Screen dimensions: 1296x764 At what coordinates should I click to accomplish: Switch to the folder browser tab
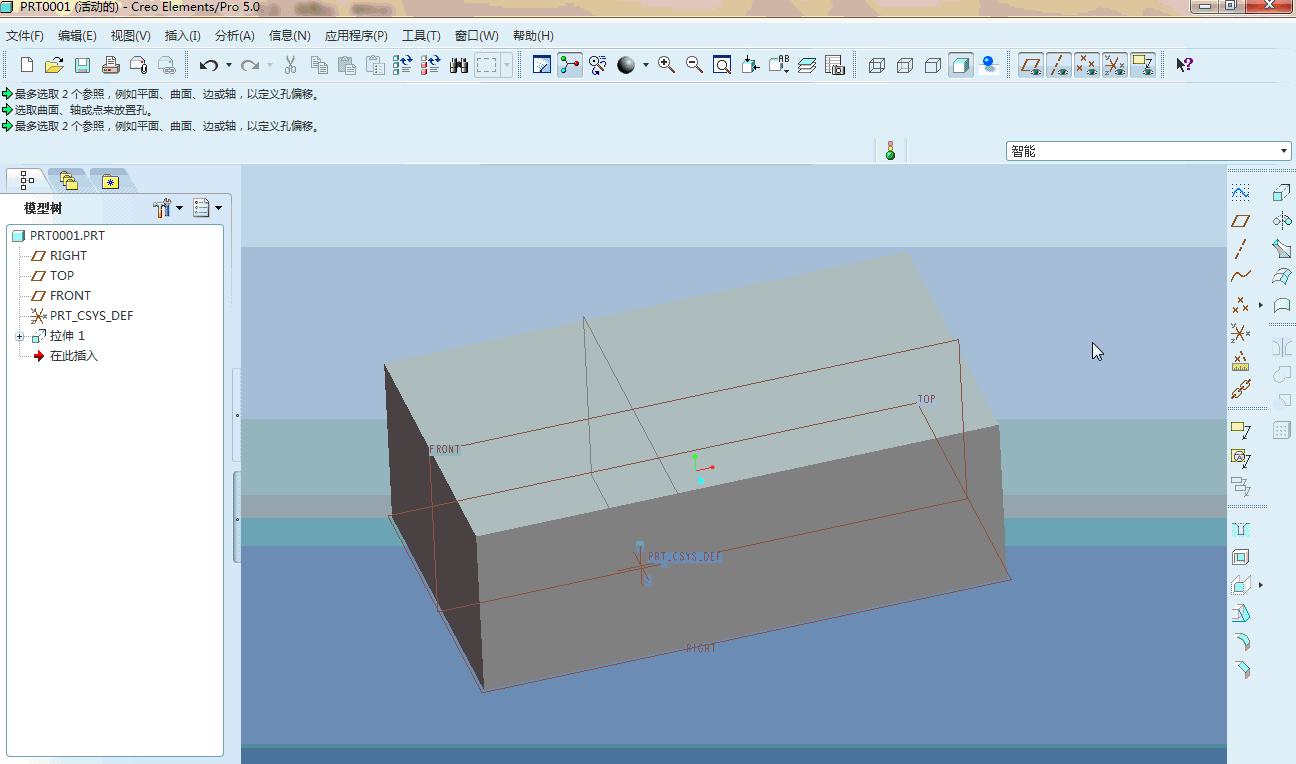(x=68, y=181)
